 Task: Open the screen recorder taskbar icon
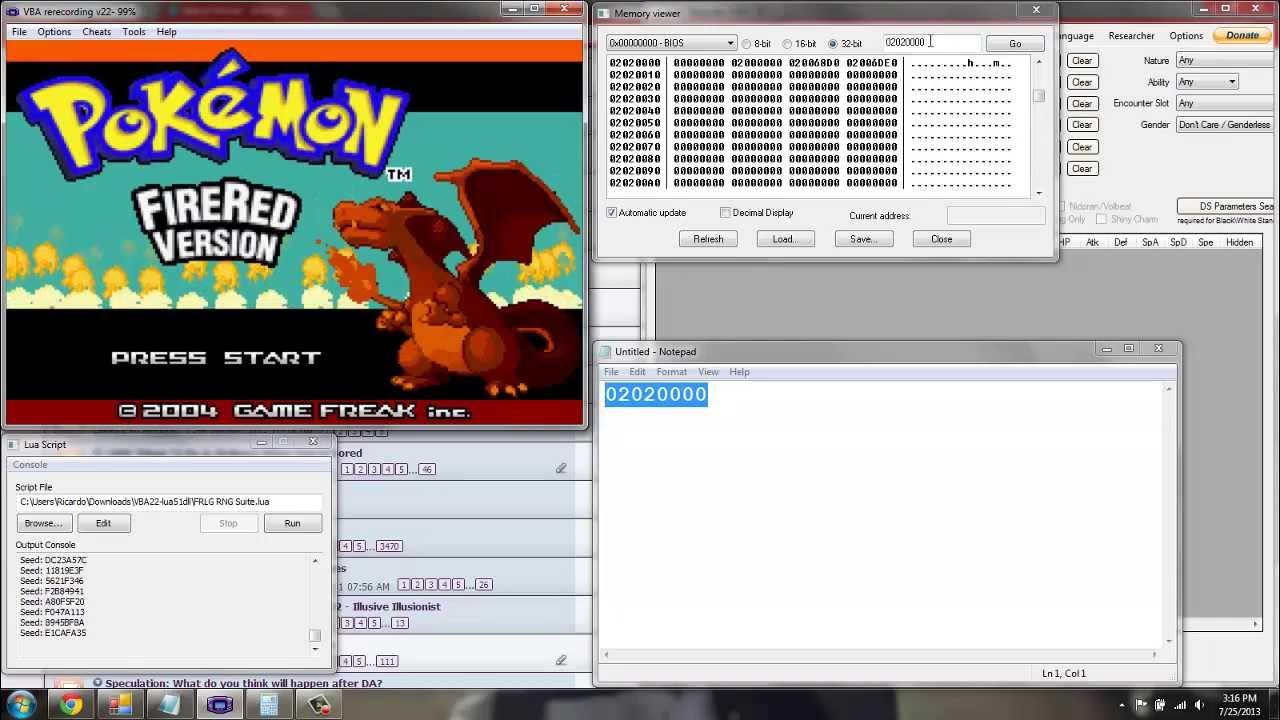(x=319, y=704)
